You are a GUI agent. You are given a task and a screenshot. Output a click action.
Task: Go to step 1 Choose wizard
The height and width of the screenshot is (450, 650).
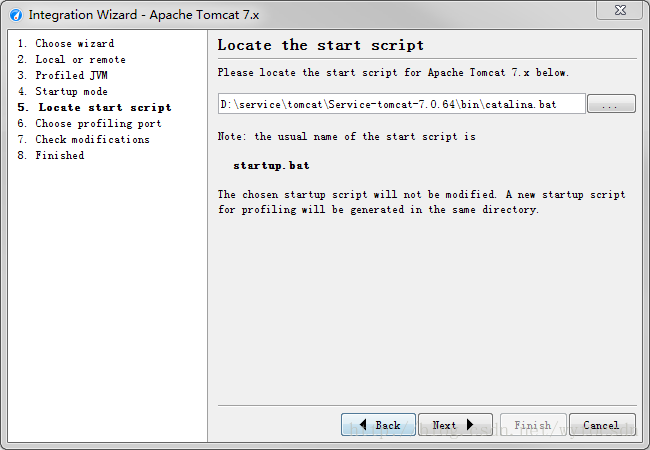(x=66, y=44)
